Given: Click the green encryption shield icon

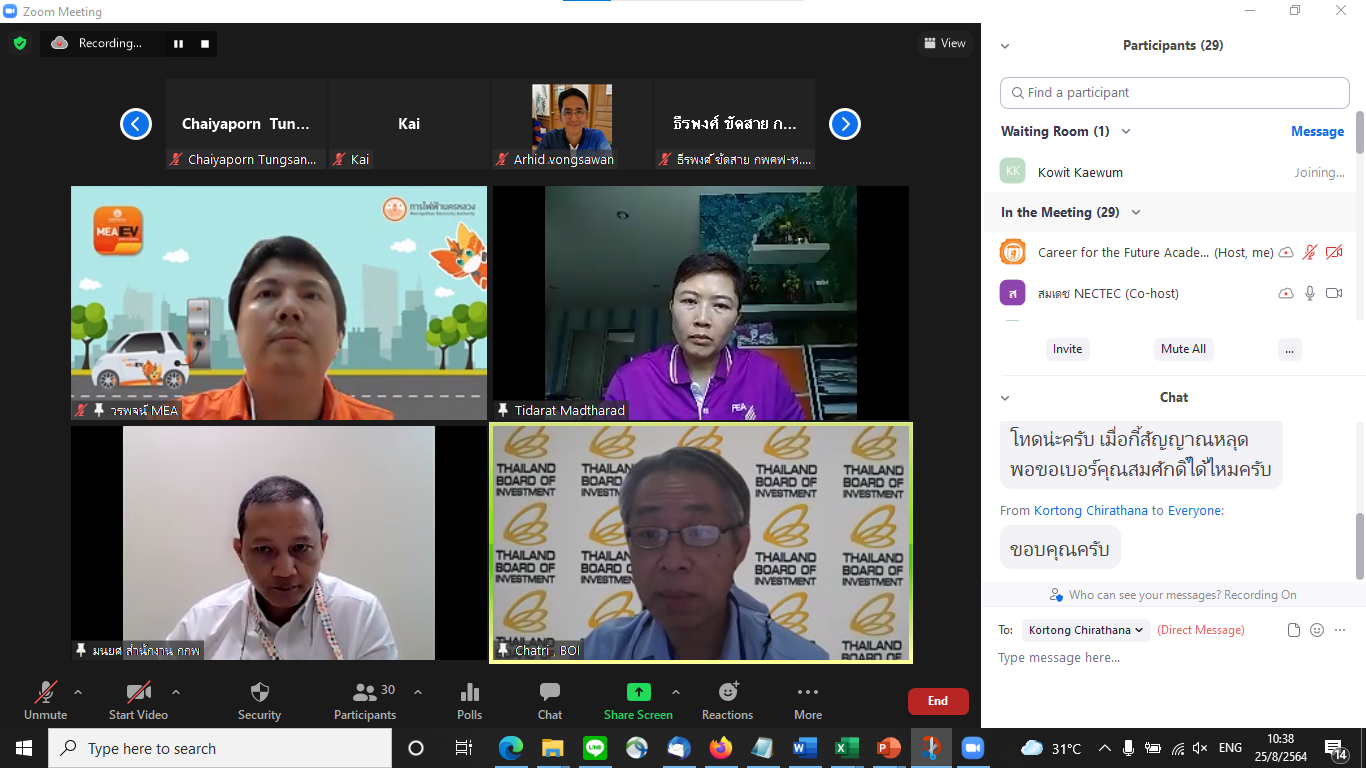Looking at the screenshot, I should [x=19, y=43].
